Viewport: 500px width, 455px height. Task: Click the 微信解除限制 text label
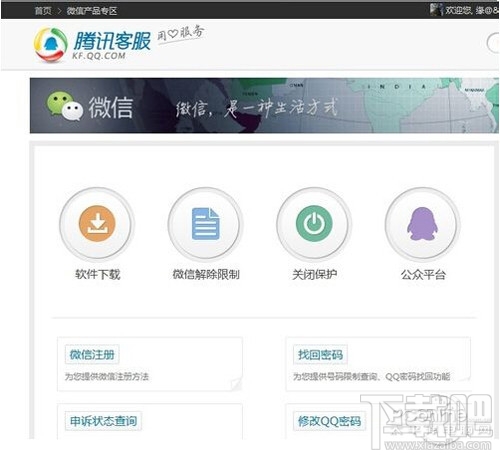click(206, 274)
